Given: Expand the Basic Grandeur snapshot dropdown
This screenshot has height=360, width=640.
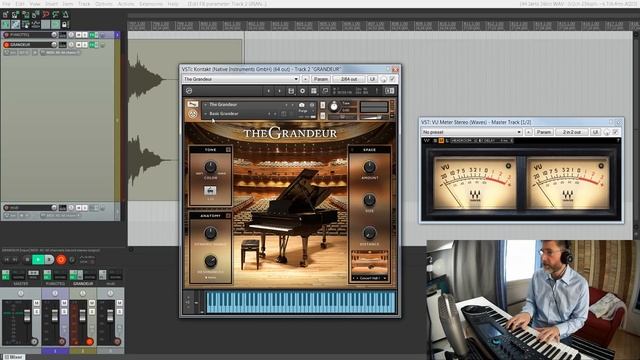Looking at the screenshot, I should coord(205,114).
